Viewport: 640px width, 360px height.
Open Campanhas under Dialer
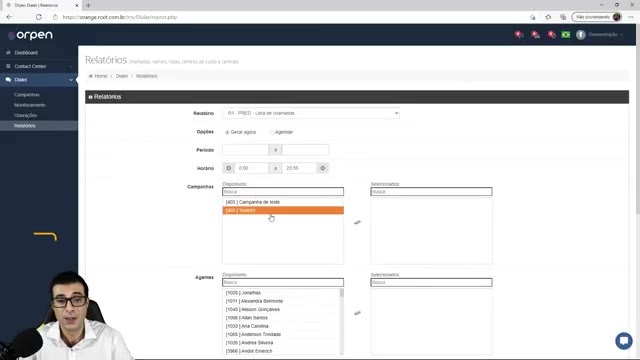click(x=27, y=95)
